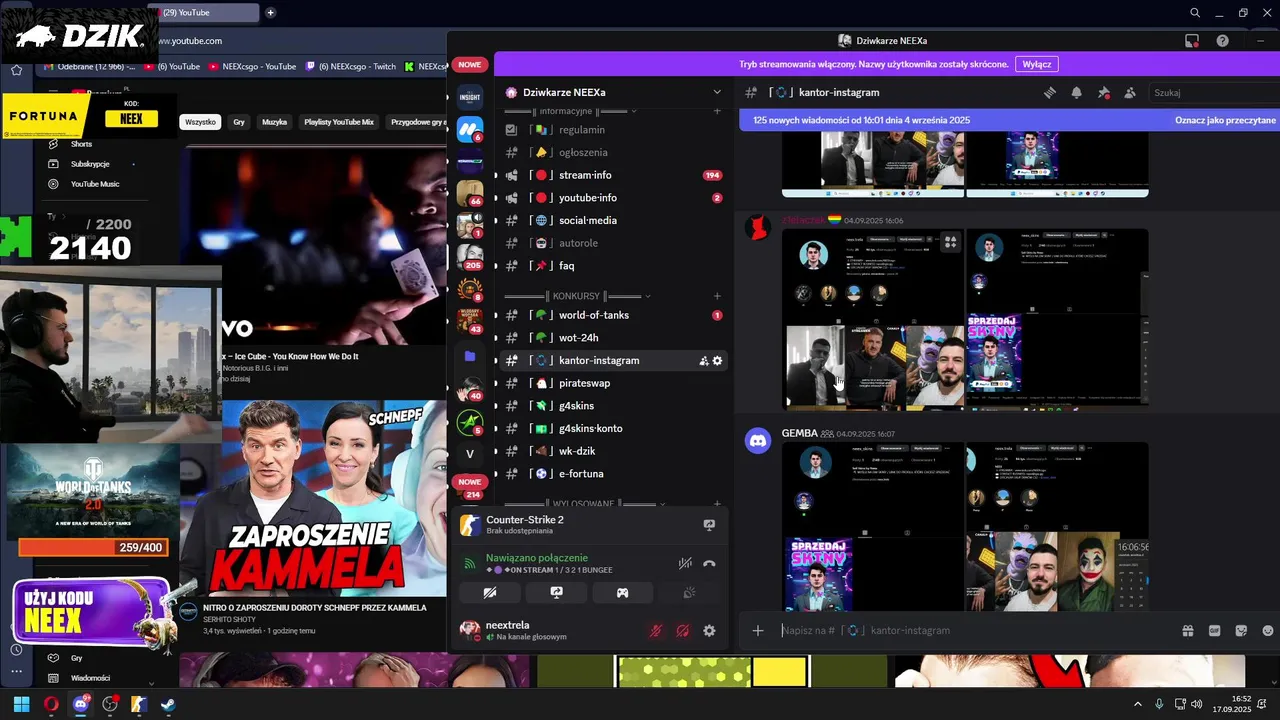1280x720 pixels.
Task: Create invite icon on kantor-instagram channel
Action: coord(703,360)
